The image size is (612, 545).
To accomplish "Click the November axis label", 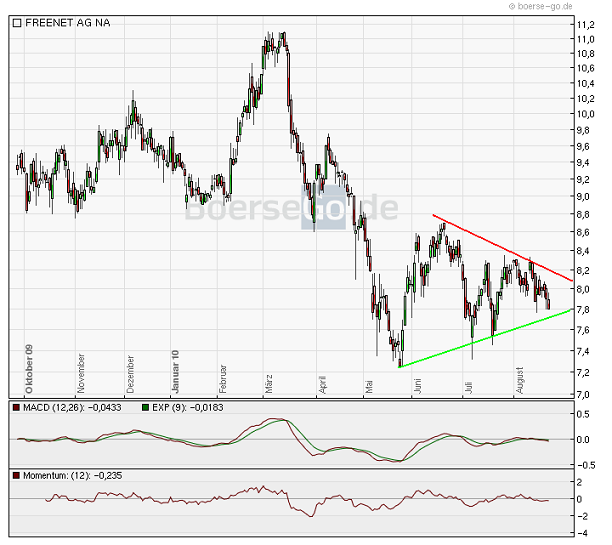I will click(x=81, y=373).
